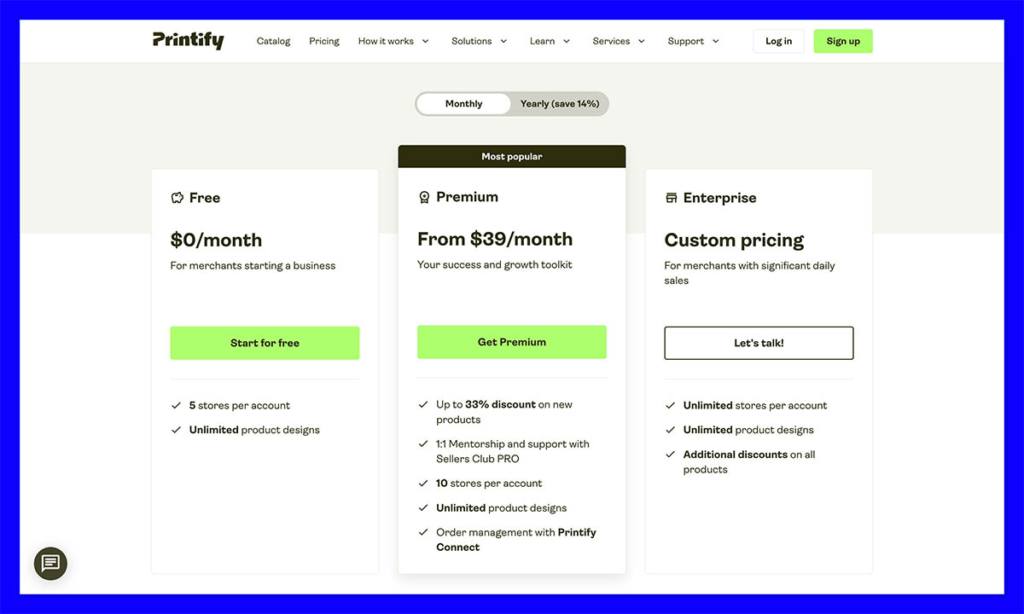Click the checkmark beside "10 stores per account"
Viewport: 1024px width, 614px height.
click(x=424, y=482)
